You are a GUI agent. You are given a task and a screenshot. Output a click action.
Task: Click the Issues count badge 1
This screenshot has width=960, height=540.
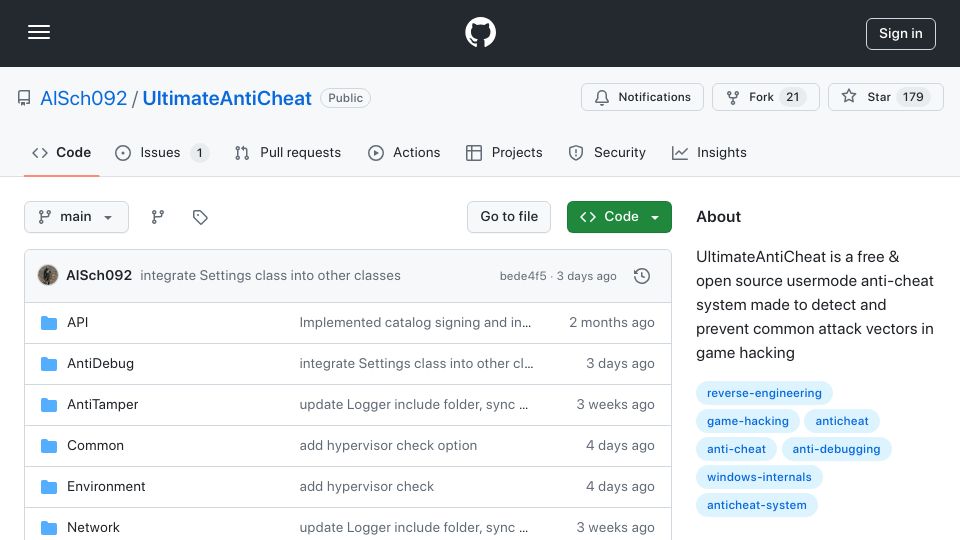point(200,152)
